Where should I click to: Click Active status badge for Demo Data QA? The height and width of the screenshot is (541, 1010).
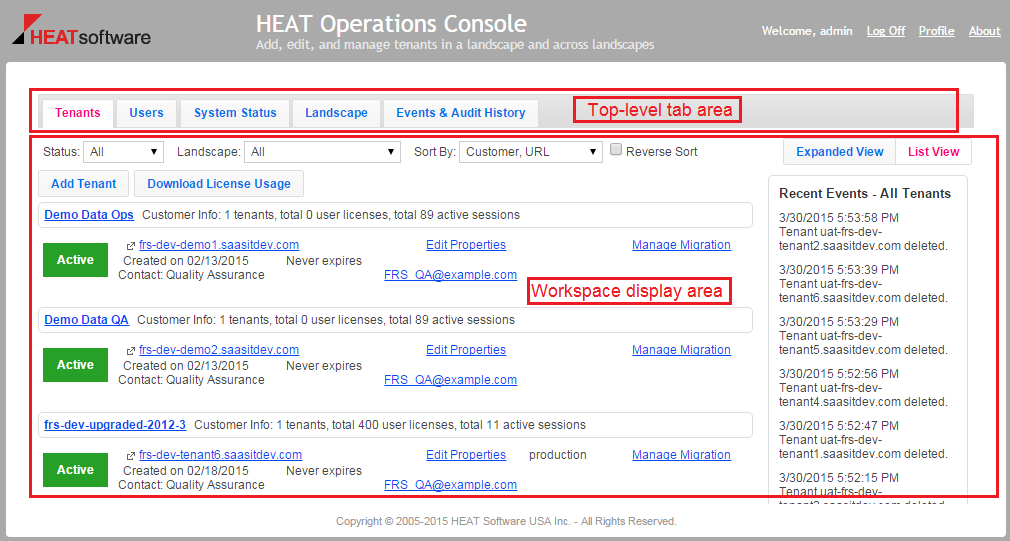75,365
